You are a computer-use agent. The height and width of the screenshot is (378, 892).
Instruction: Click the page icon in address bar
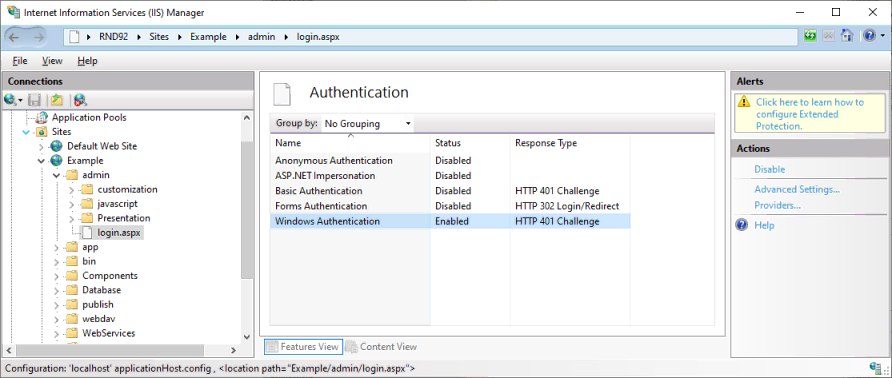coord(73,37)
